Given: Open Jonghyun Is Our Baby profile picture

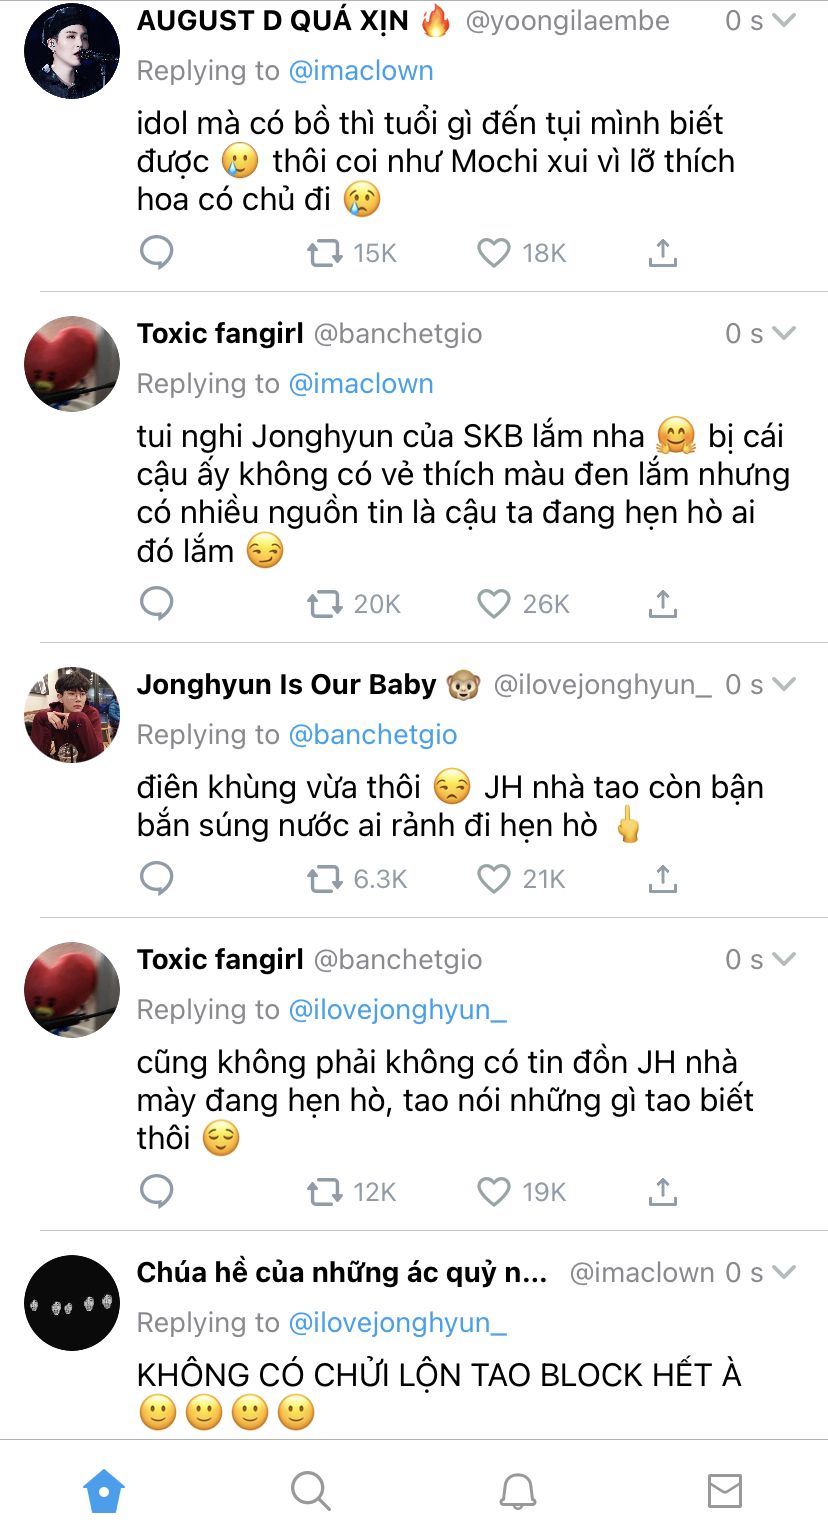Looking at the screenshot, I should tap(72, 715).
